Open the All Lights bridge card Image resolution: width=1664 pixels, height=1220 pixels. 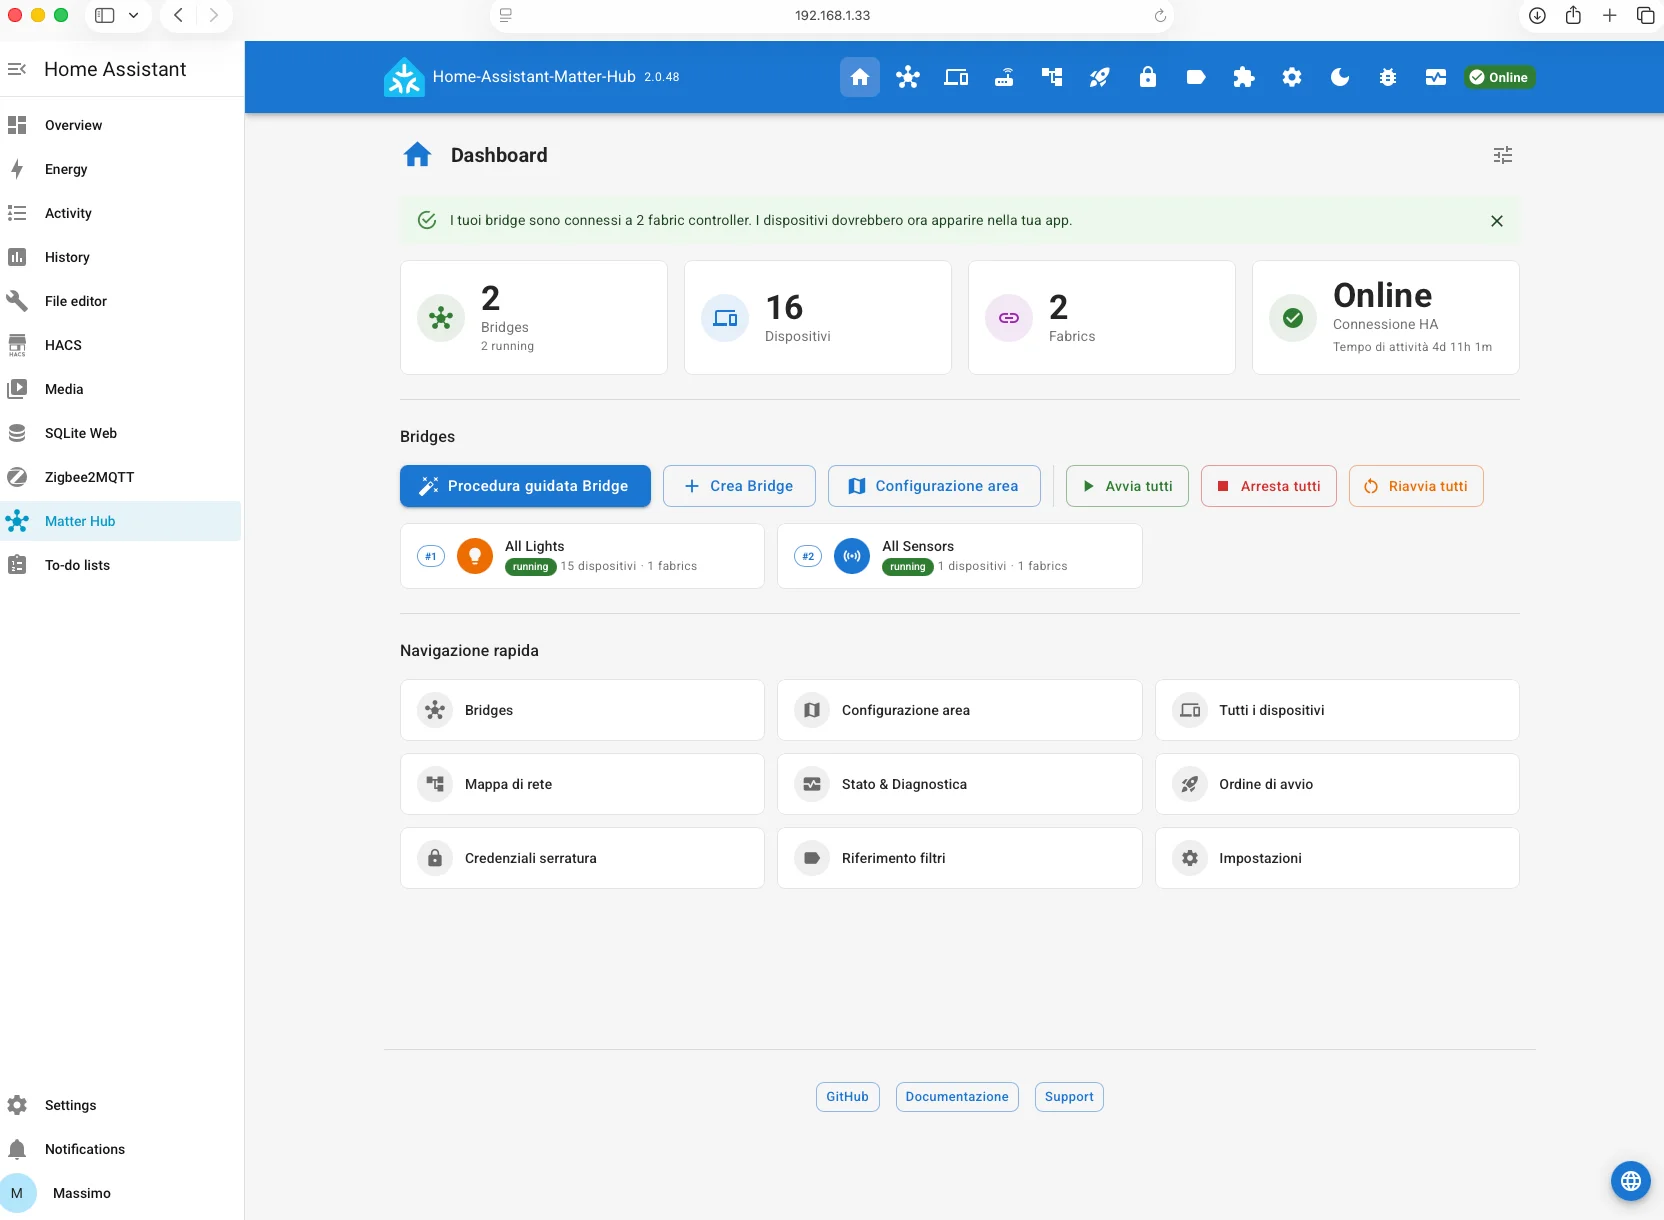(582, 556)
